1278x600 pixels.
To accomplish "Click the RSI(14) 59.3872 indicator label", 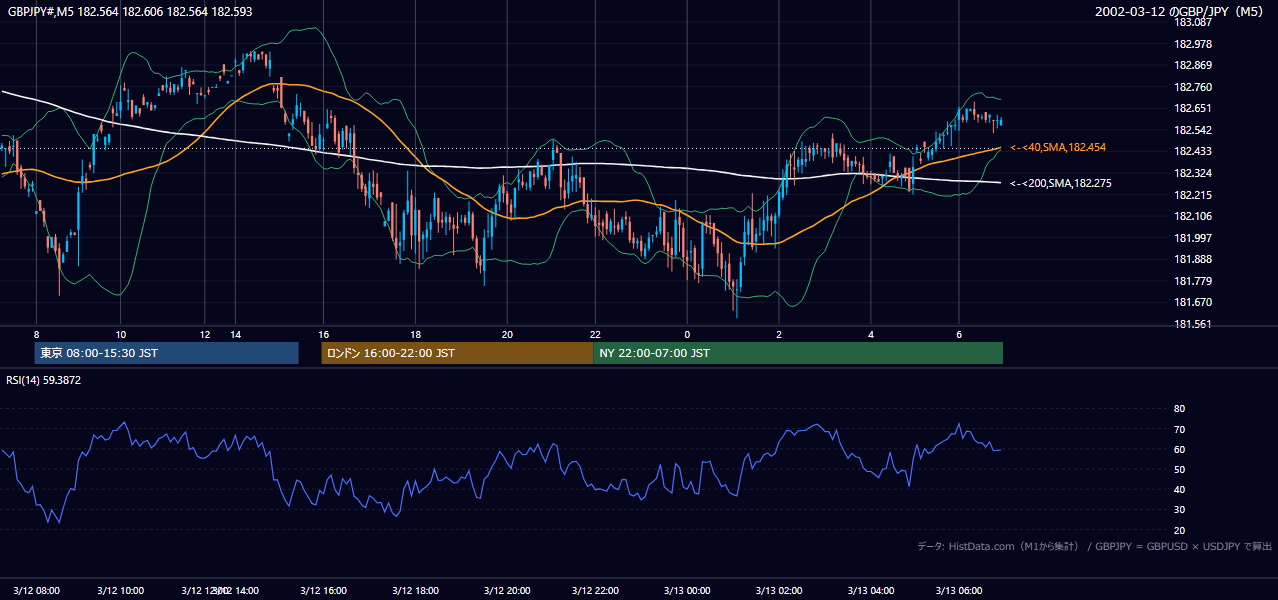I will point(44,380).
